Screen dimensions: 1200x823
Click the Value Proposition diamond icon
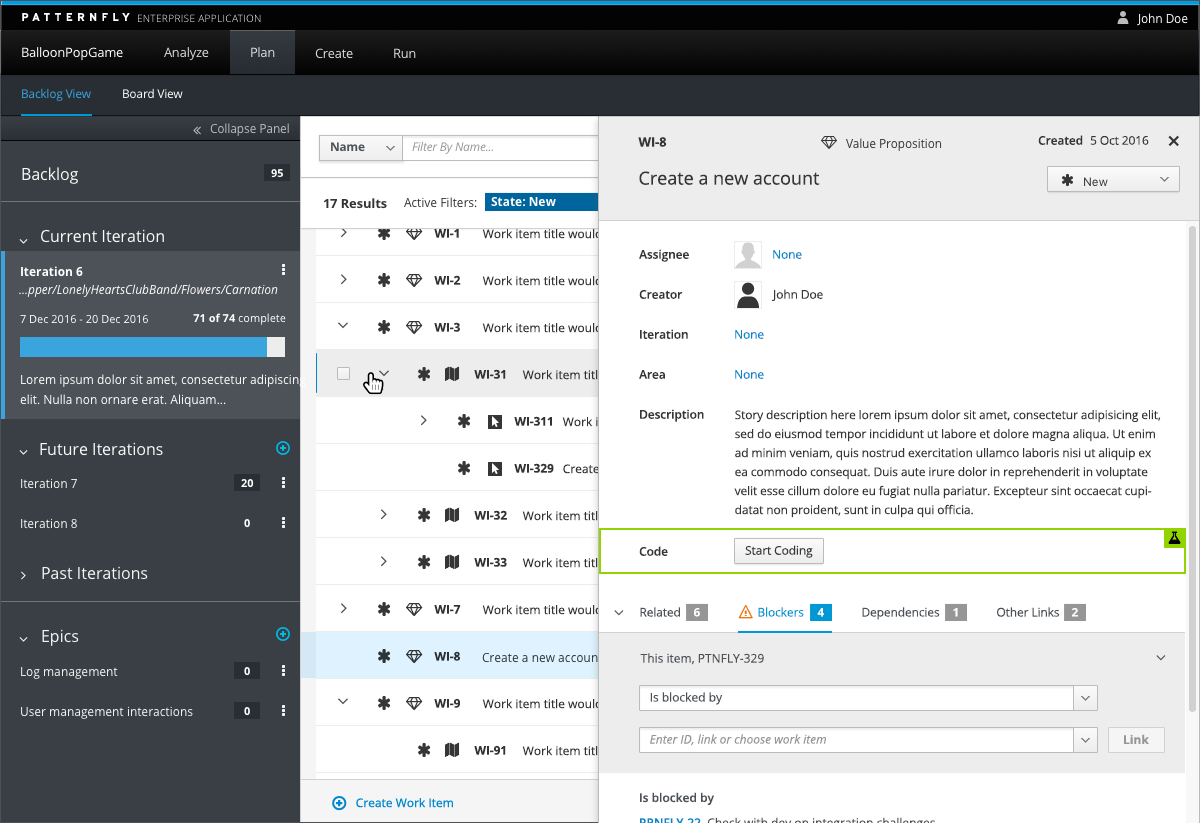(829, 143)
